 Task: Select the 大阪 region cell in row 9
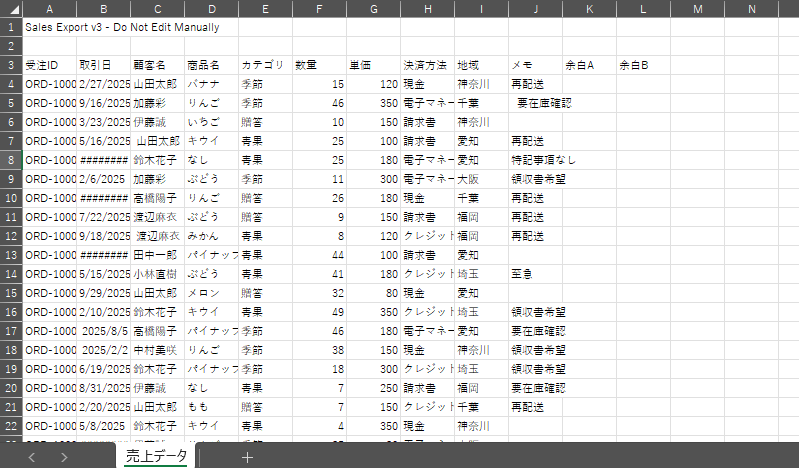coord(481,179)
